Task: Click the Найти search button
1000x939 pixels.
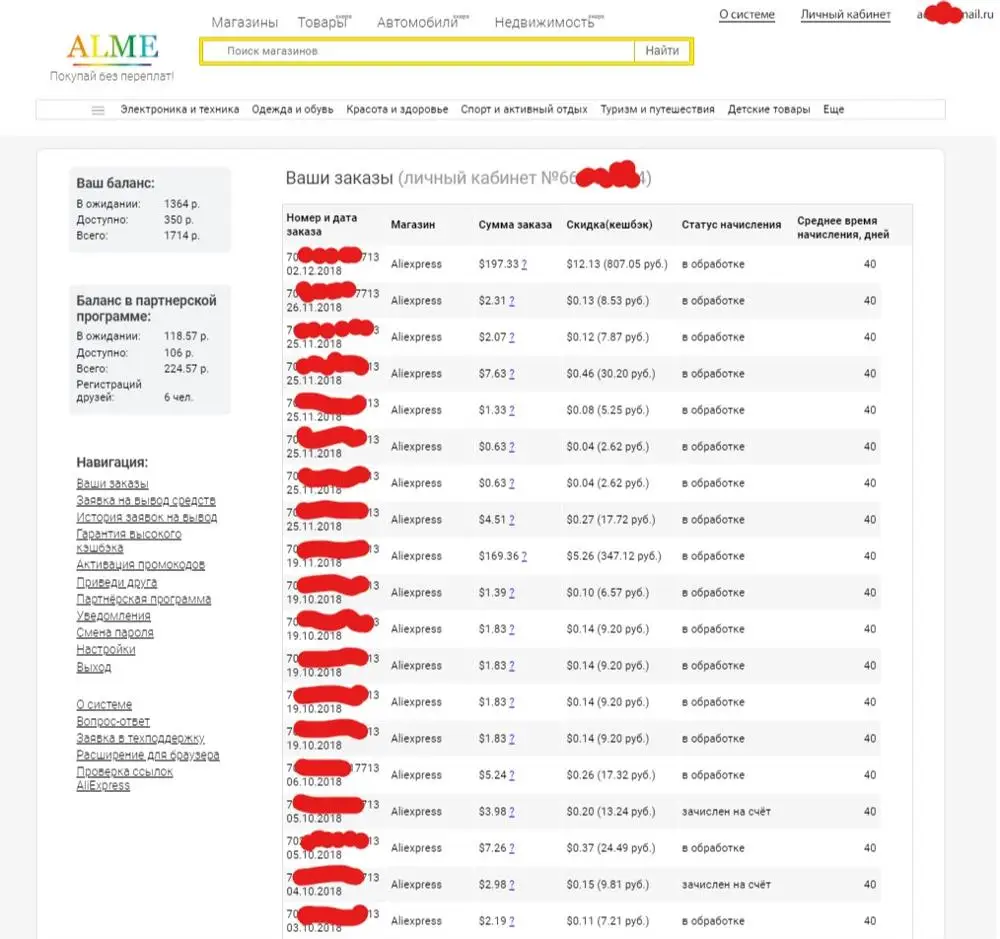Action: (x=662, y=51)
